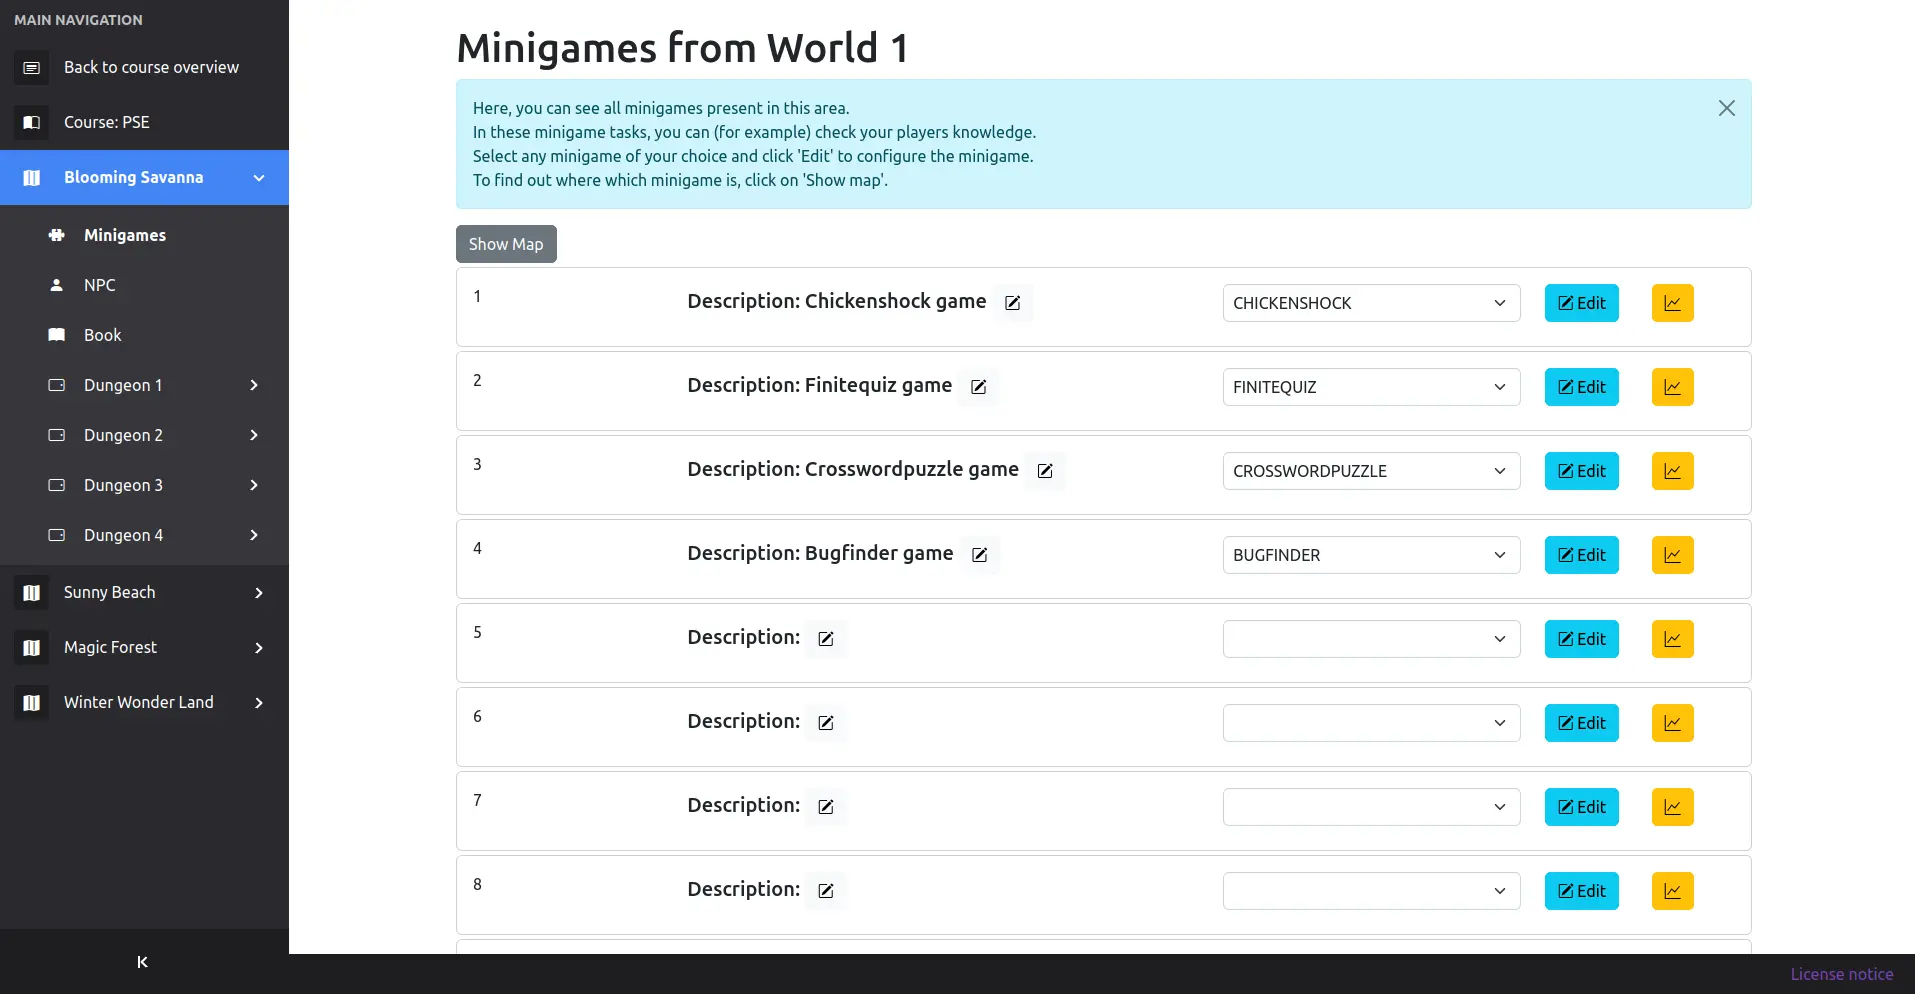Open Sunny Beach world menu
1915x994 pixels.
coord(144,593)
